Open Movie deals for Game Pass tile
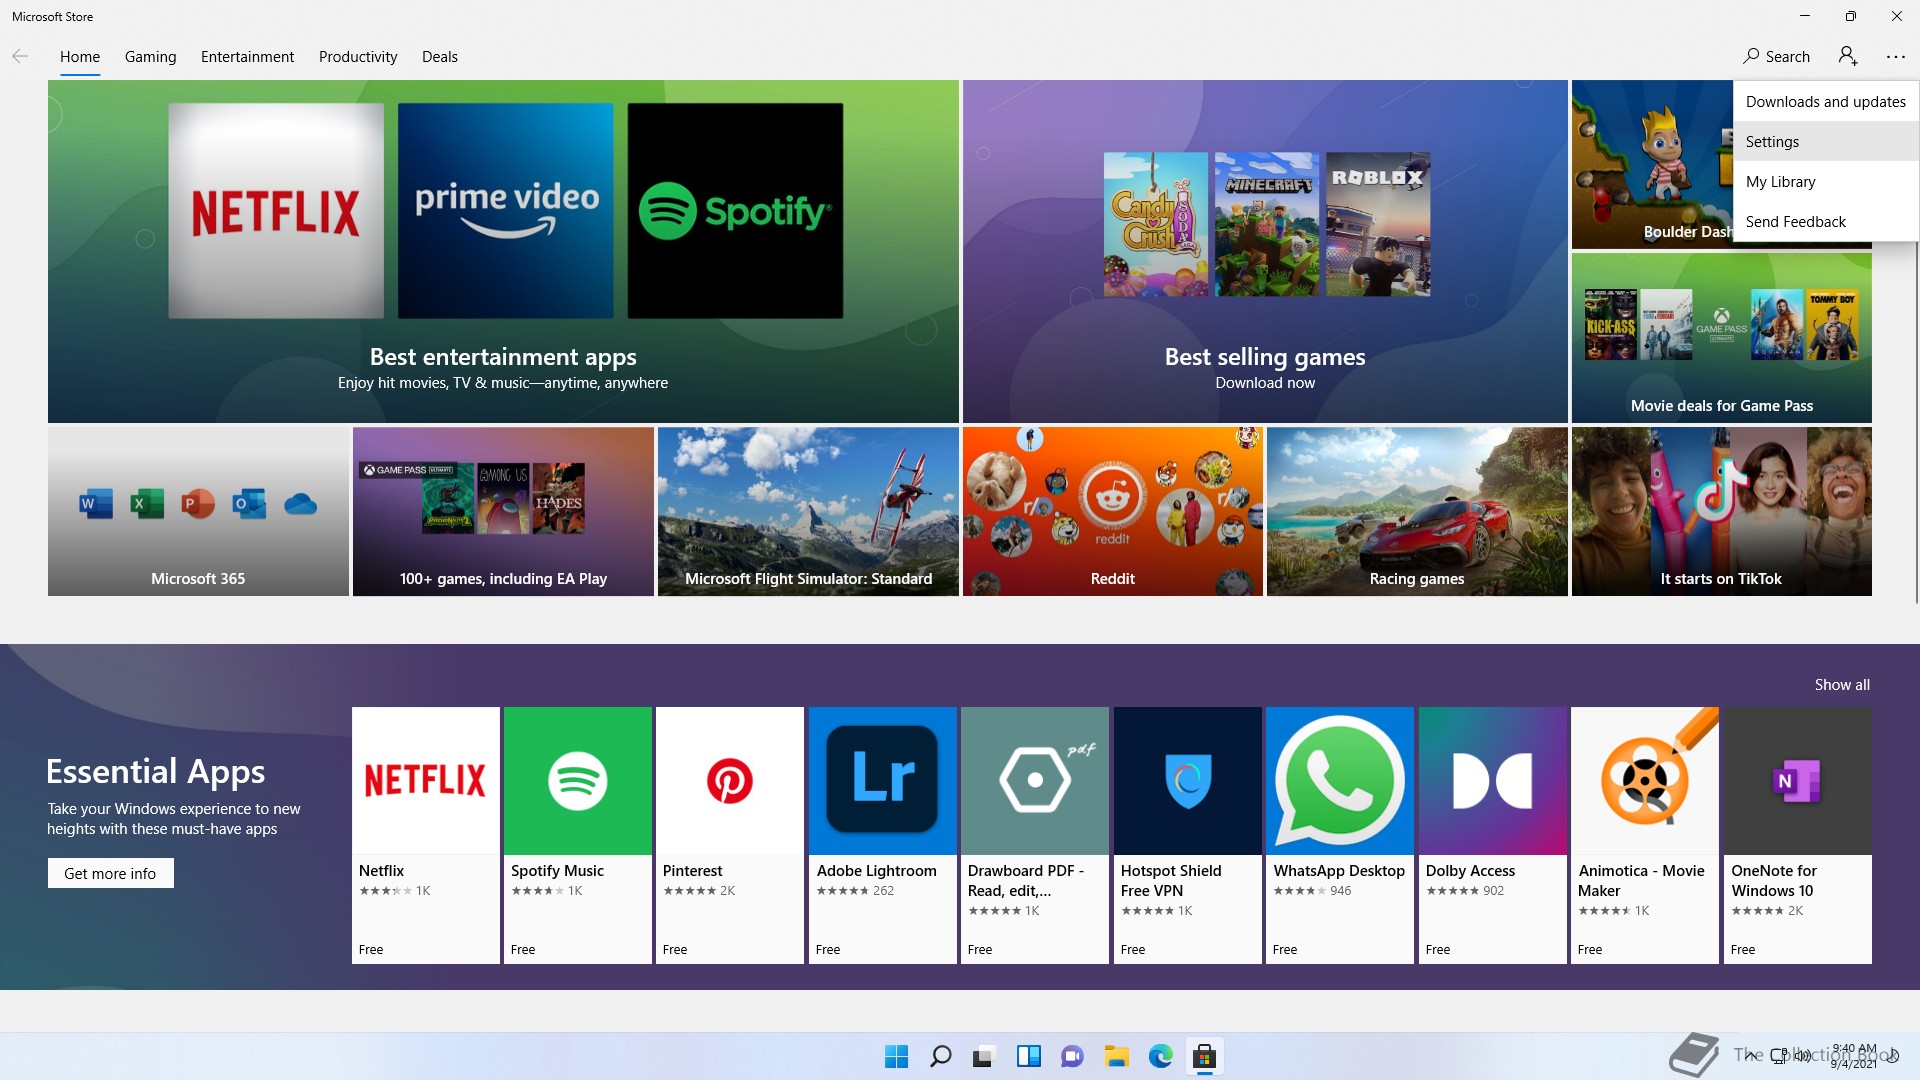This screenshot has width=1920, height=1080. pos(1721,337)
